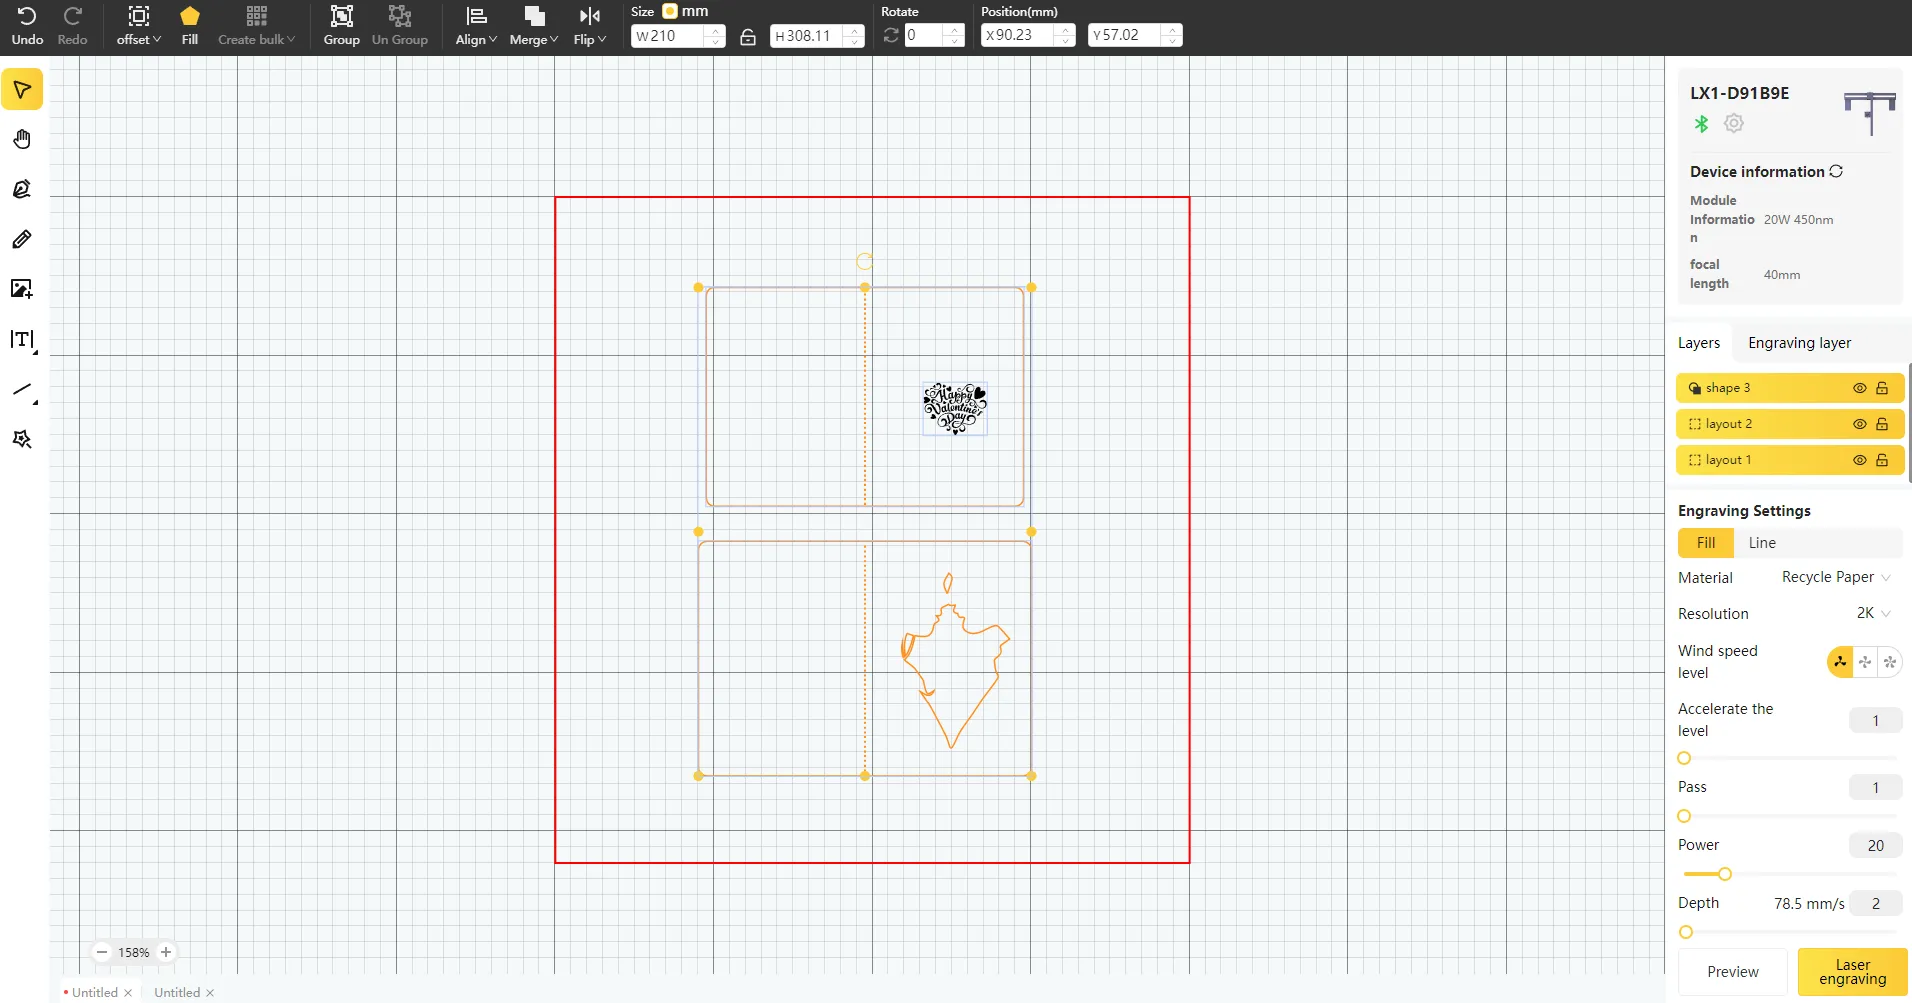Viewport: 1912px width, 1003px height.
Task: Zoom out with the minus button
Action: tap(102, 952)
